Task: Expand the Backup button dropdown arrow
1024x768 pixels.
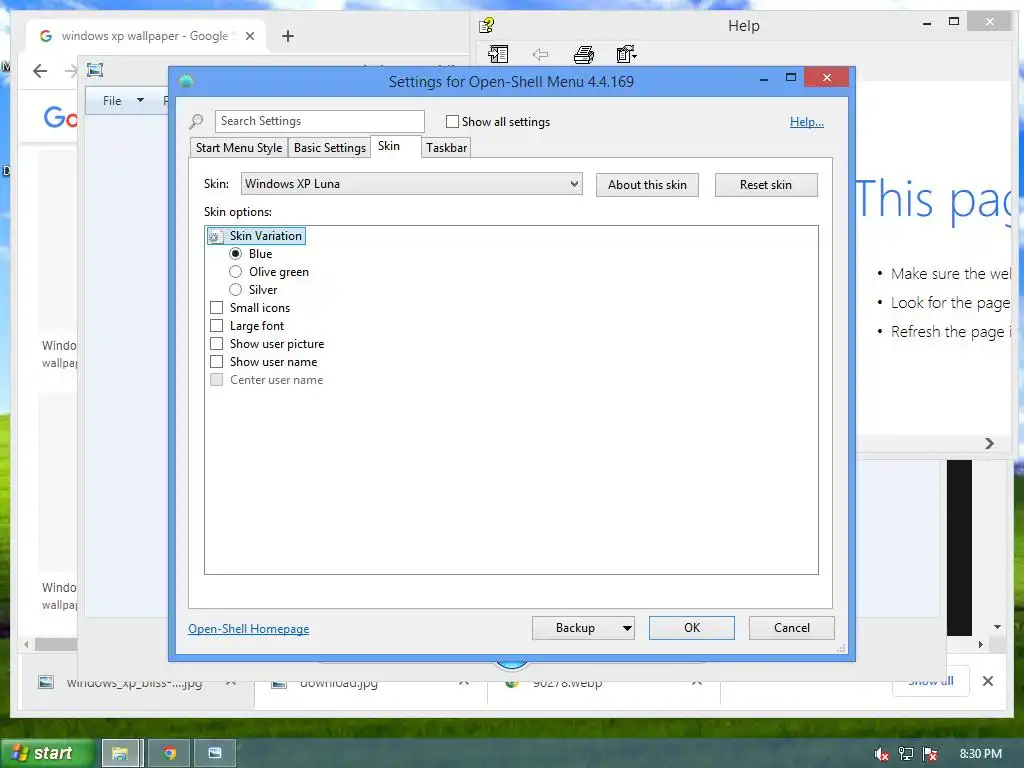Action: click(x=627, y=628)
